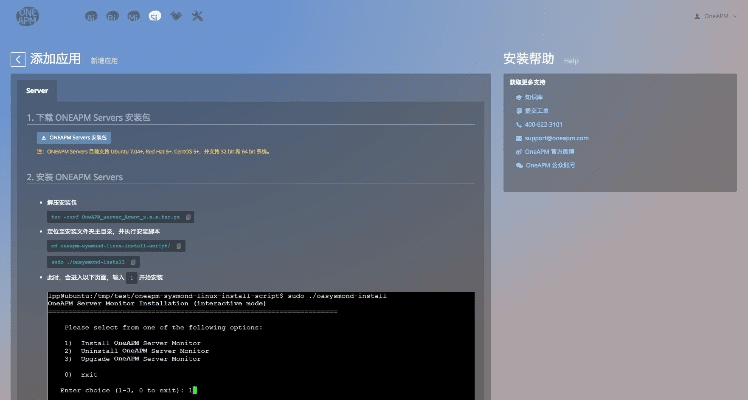The height and width of the screenshot is (400, 748).
Task: Open the 知识库 knowledge base link
Action: click(x=535, y=97)
